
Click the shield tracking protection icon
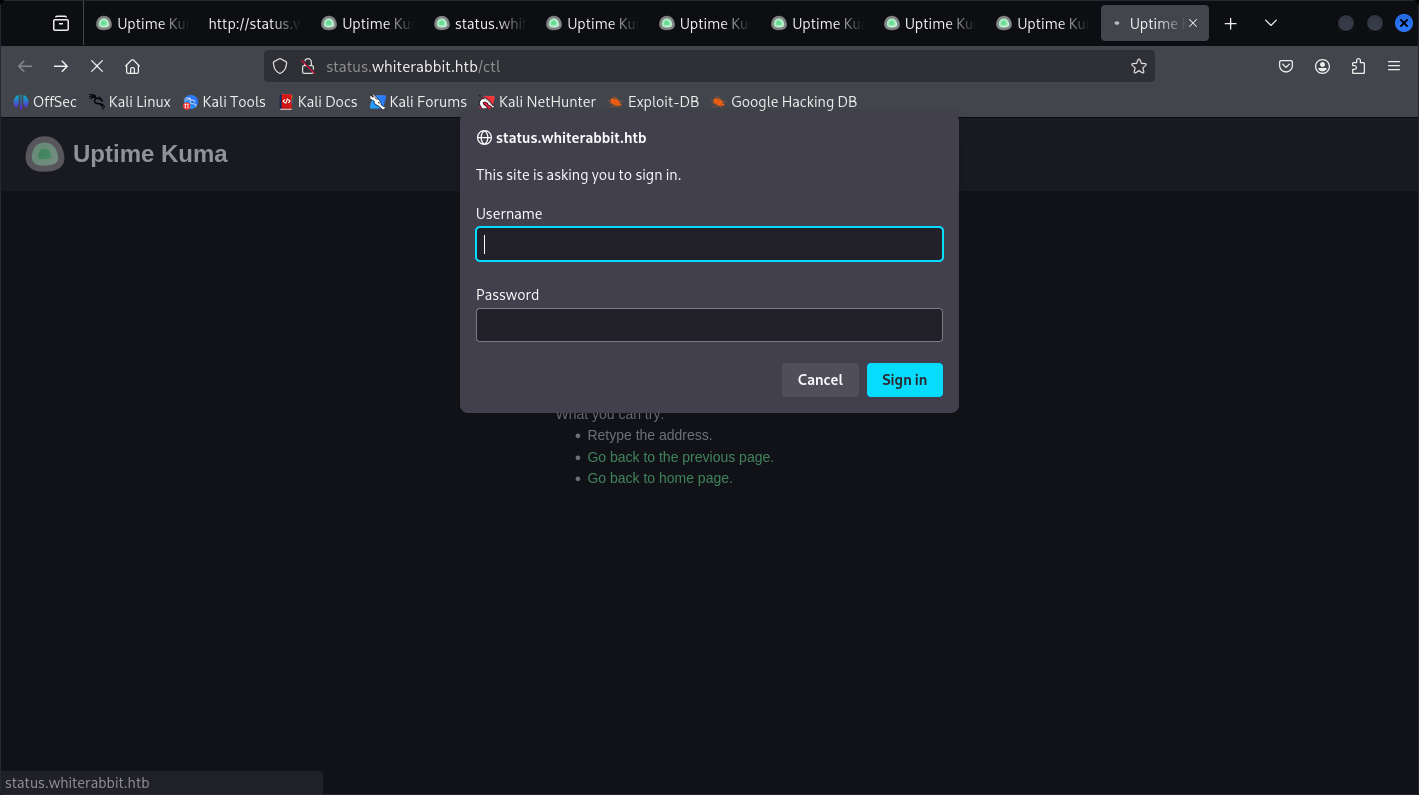tap(281, 66)
